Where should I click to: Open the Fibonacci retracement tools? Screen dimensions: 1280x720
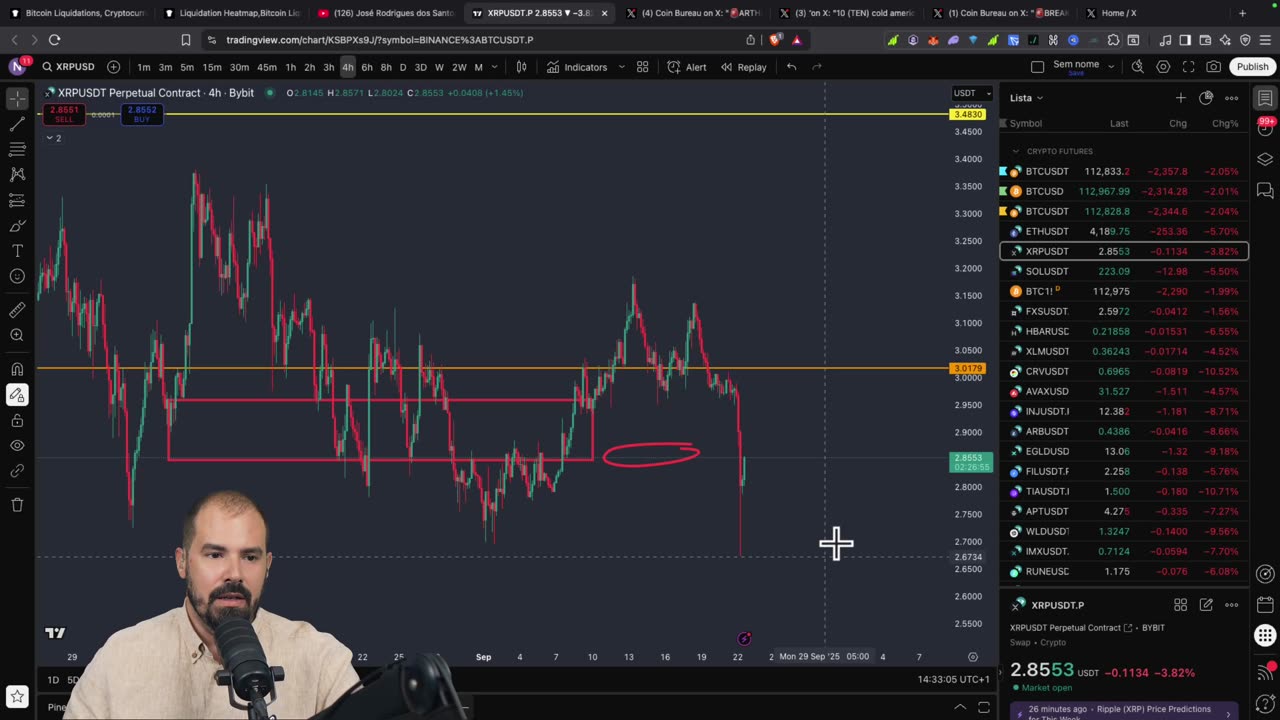(x=17, y=149)
